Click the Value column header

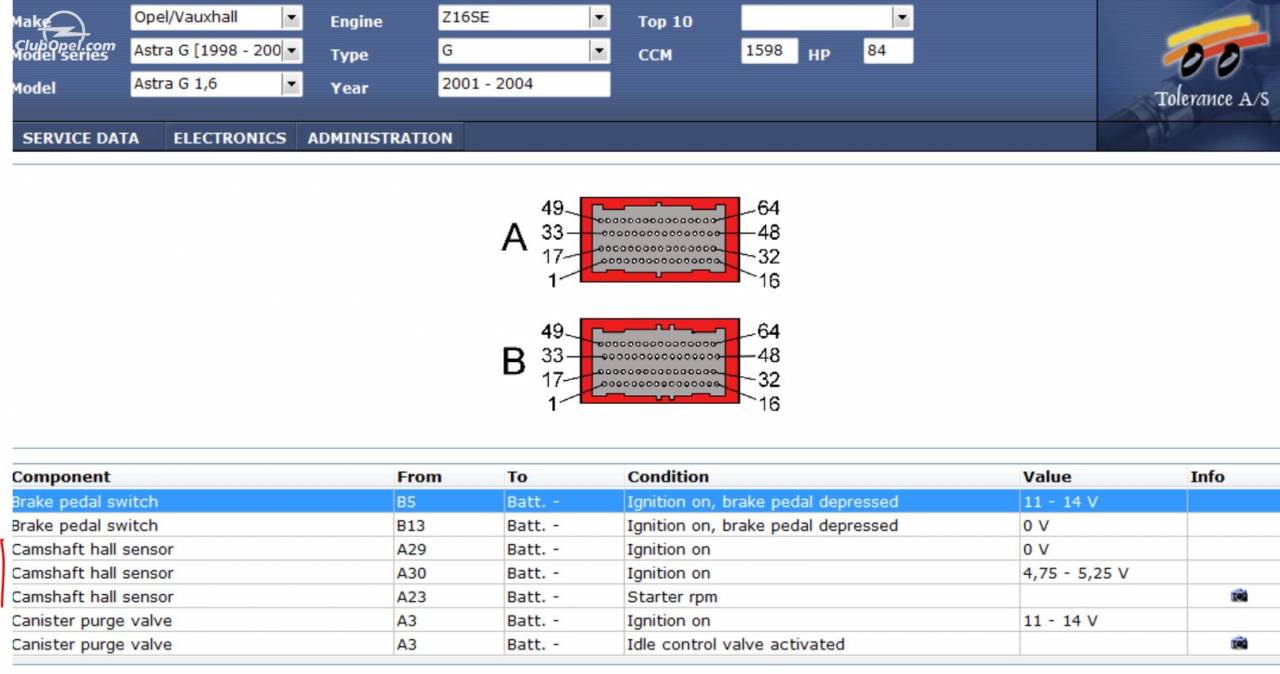click(1047, 477)
